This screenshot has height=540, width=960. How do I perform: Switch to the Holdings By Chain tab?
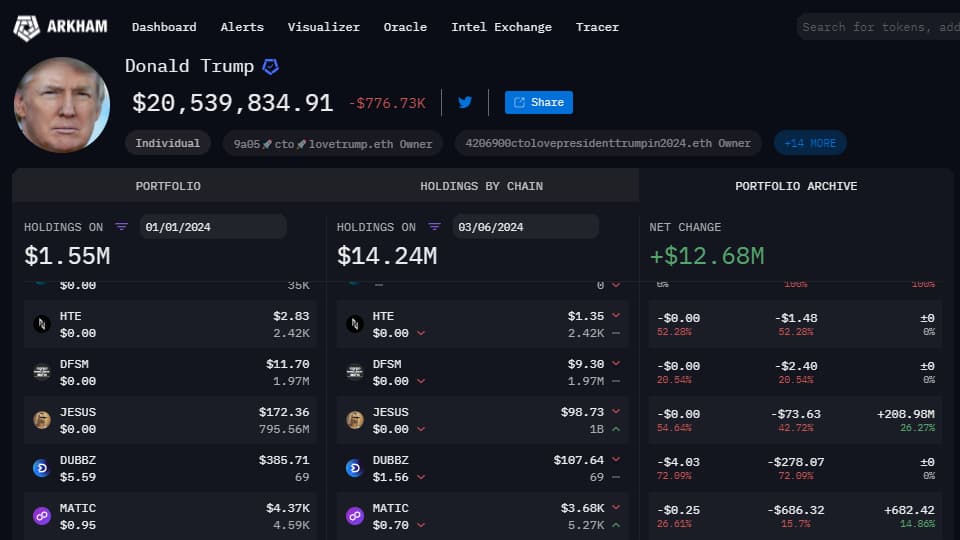pos(481,186)
